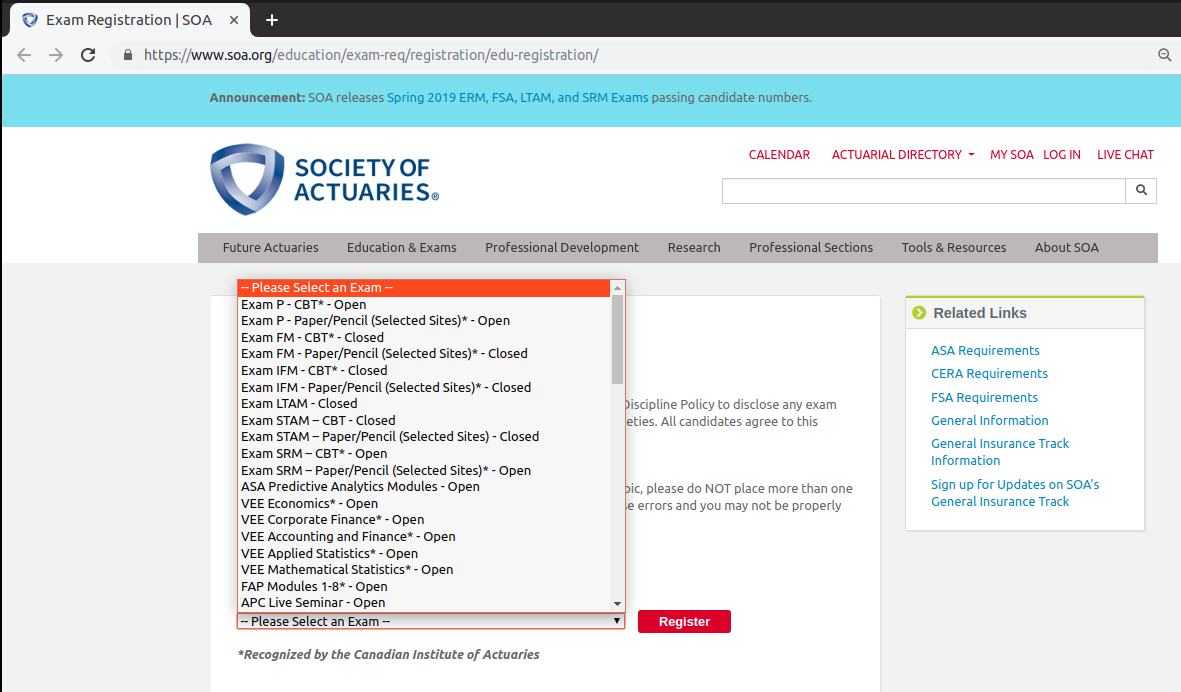Screen dimensions: 1181x692
Task: Select 'FAP Modules 1-8* - Open' option
Action: coord(424,586)
